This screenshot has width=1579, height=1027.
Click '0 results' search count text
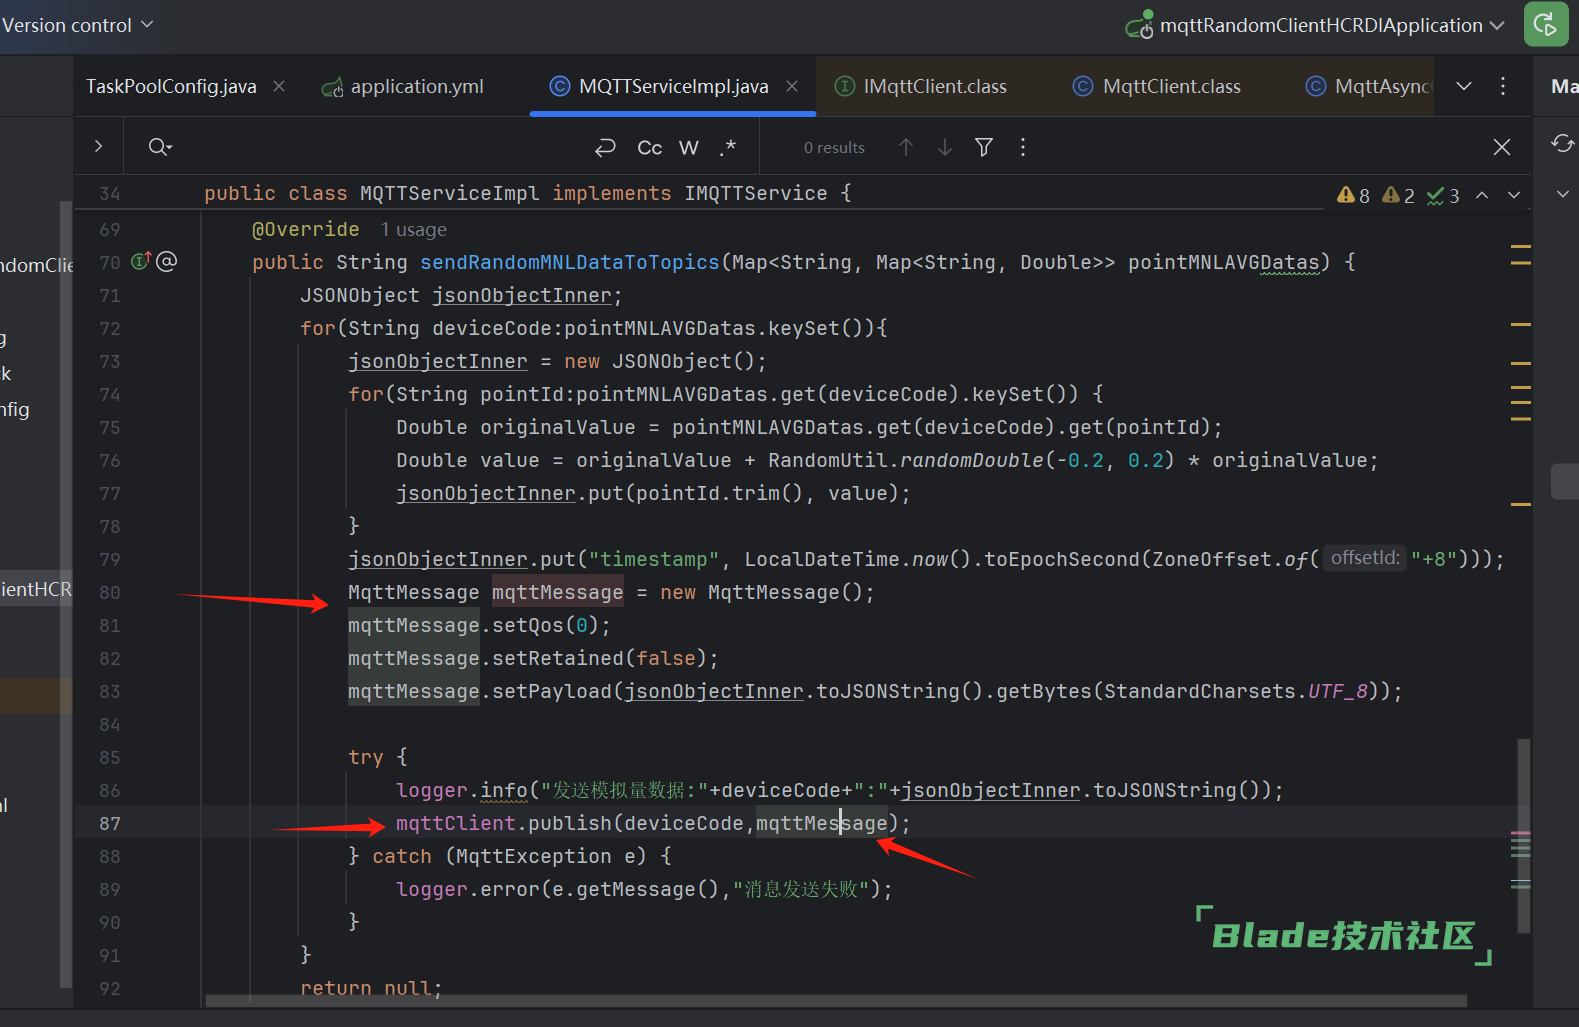pyautogui.click(x=834, y=148)
